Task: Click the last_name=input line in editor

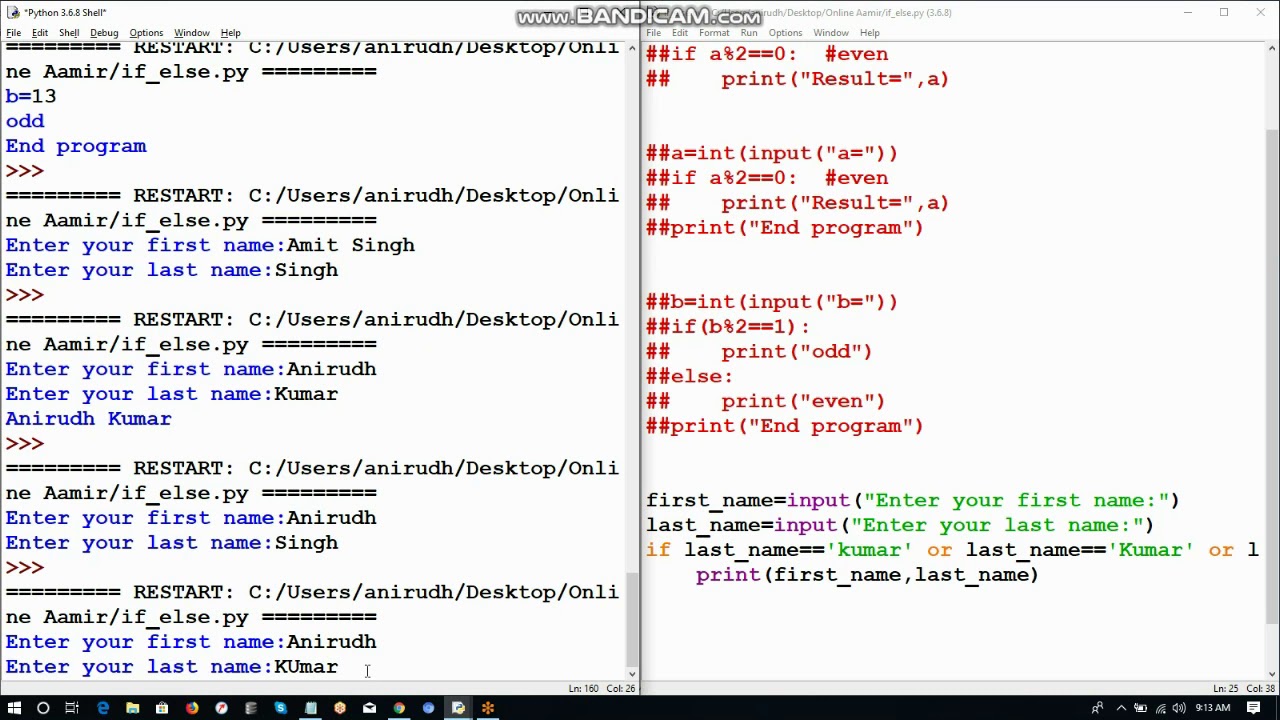Action: point(900,525)
